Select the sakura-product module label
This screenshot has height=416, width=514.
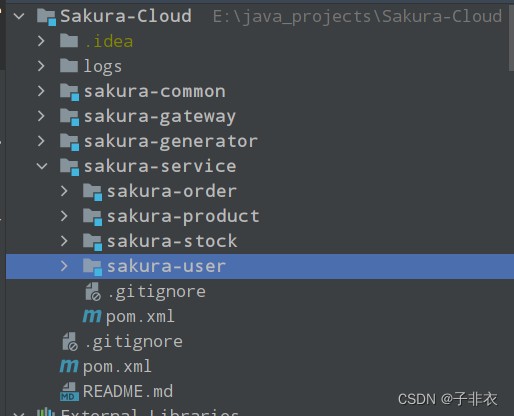click(x=183, y=217)
